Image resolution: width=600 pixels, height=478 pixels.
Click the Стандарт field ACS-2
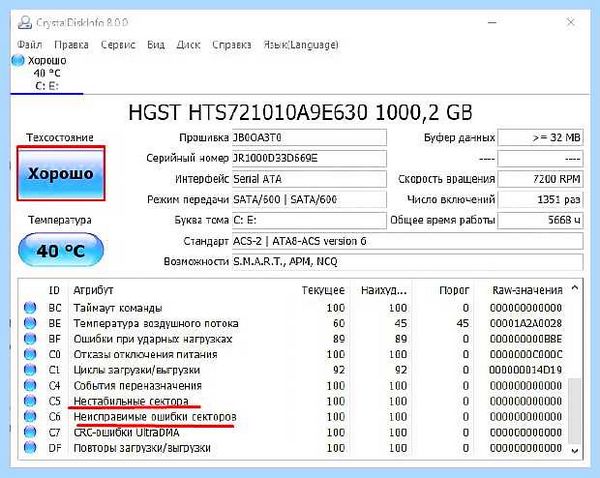tap(408, 241)
